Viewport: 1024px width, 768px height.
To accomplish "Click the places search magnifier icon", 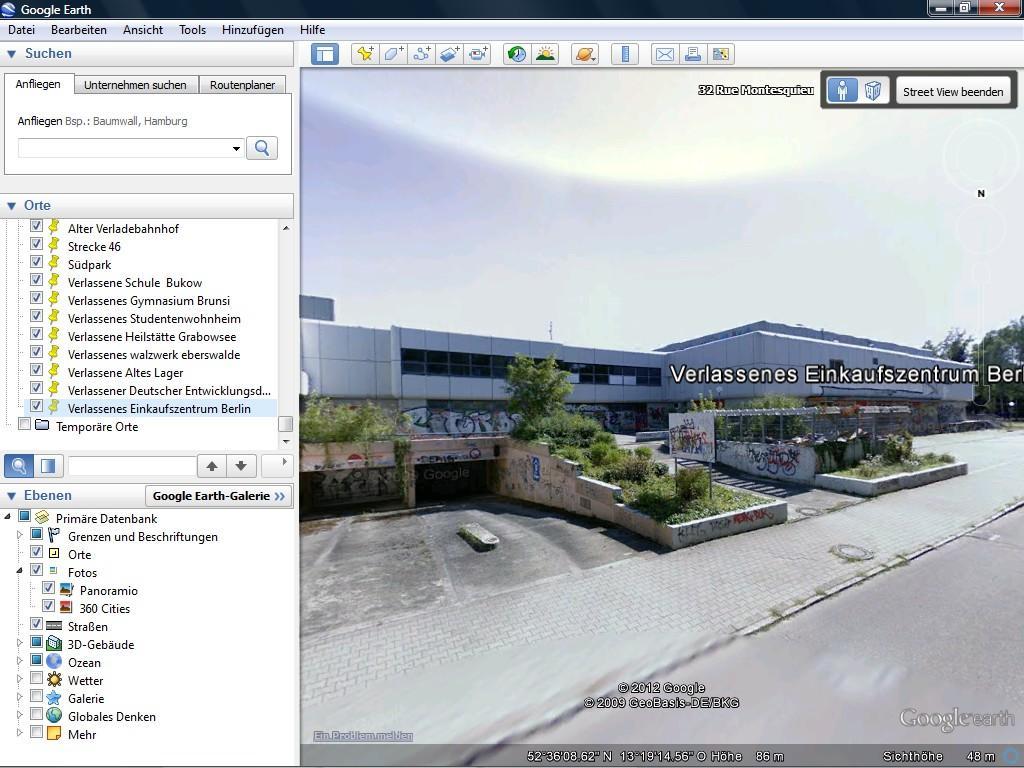I will point(19,466).
